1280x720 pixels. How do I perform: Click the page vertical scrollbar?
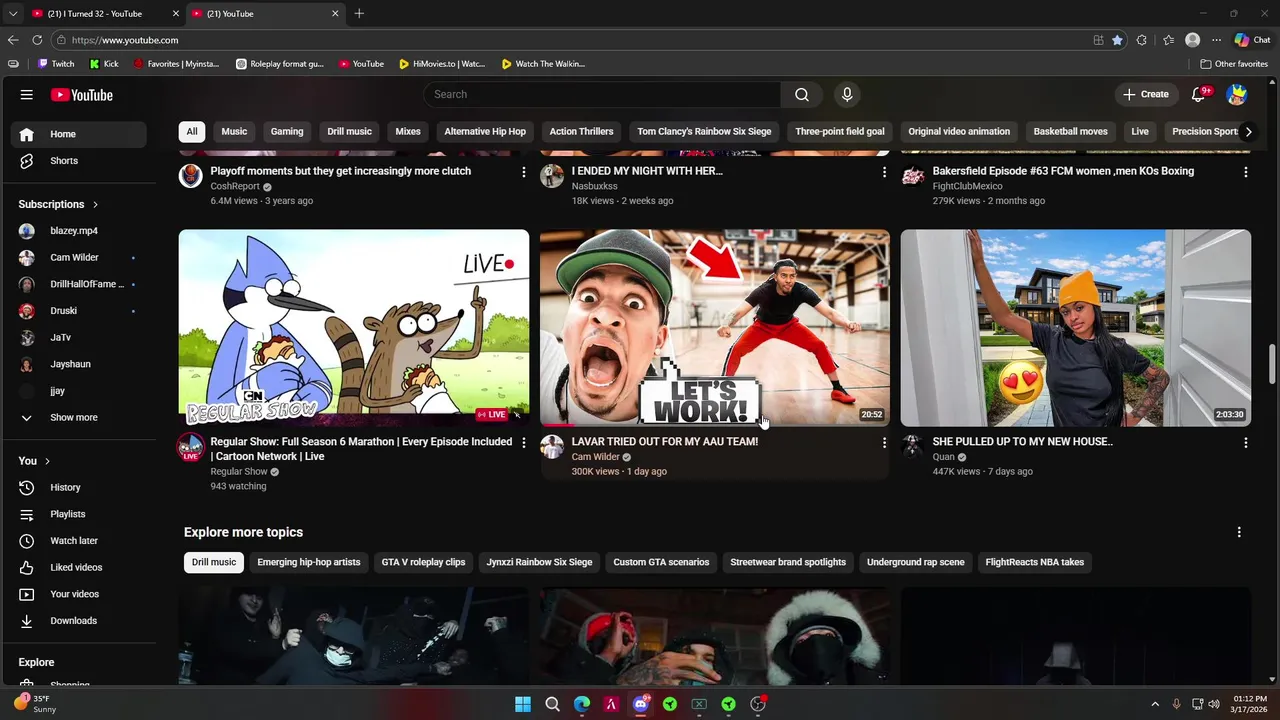pos(1273,364)
